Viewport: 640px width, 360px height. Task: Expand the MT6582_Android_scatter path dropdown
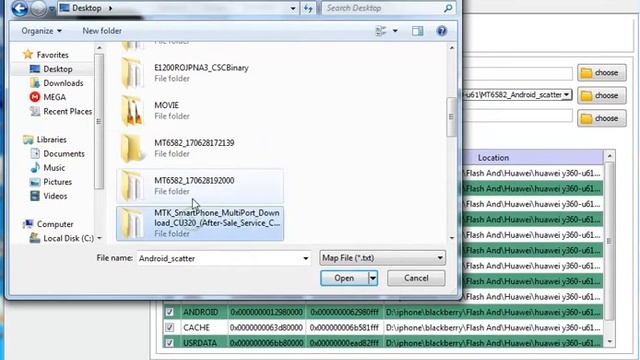pyautogui.click(x=567, y=95)
